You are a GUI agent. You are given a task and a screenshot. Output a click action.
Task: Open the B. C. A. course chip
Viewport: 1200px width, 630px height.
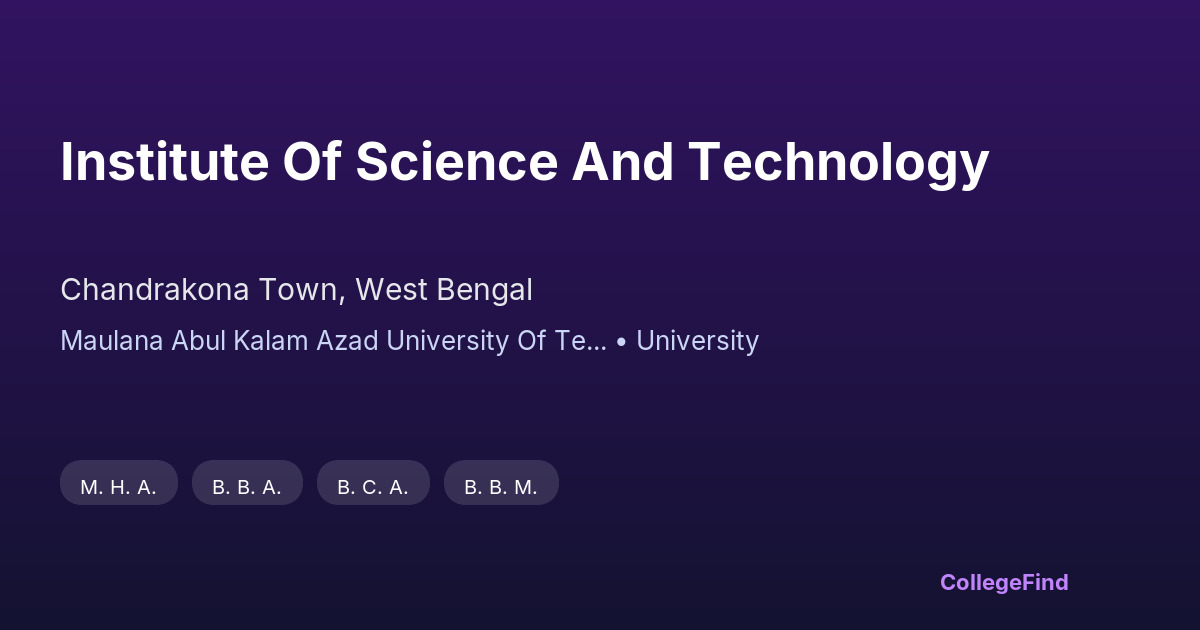(373, 487)
